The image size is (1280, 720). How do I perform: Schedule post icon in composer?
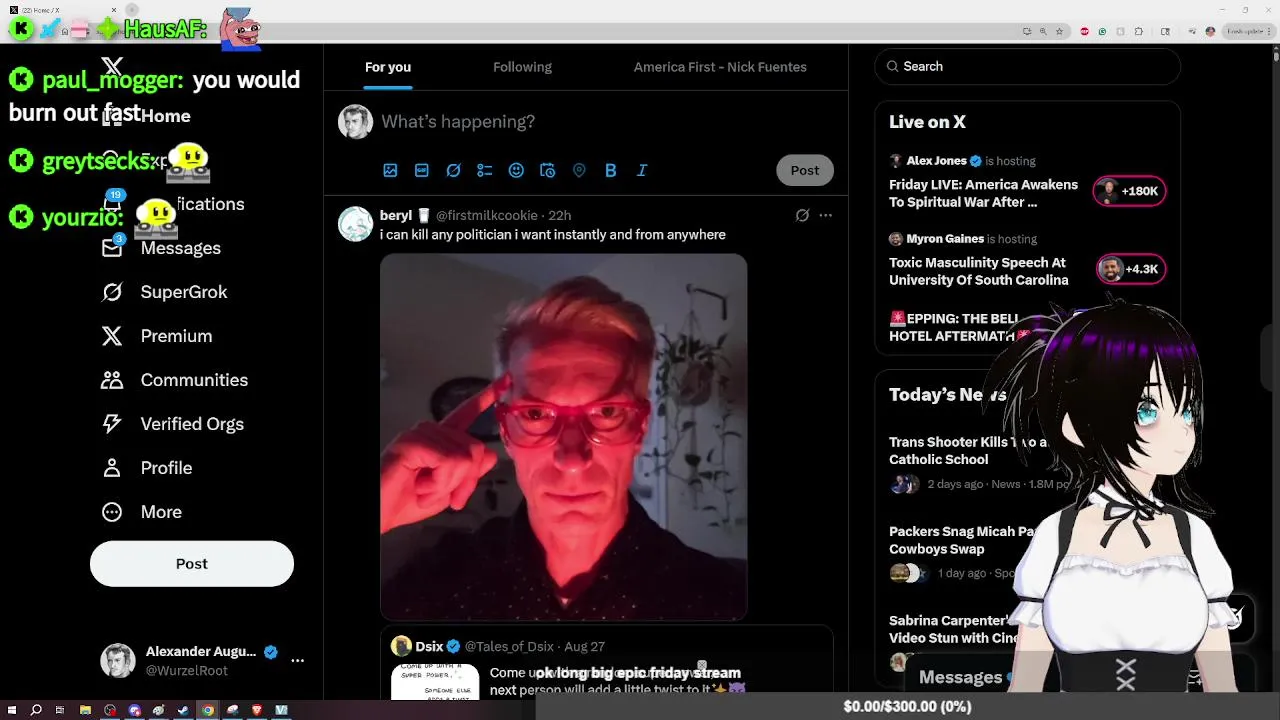click(x=547, y=170)
